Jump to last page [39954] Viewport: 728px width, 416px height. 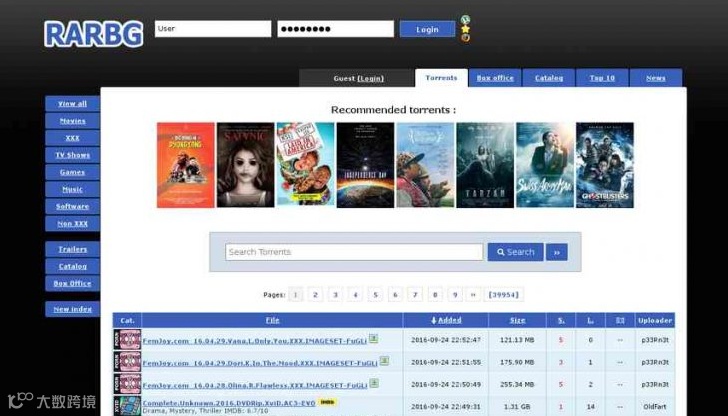(x=504, y=295)
